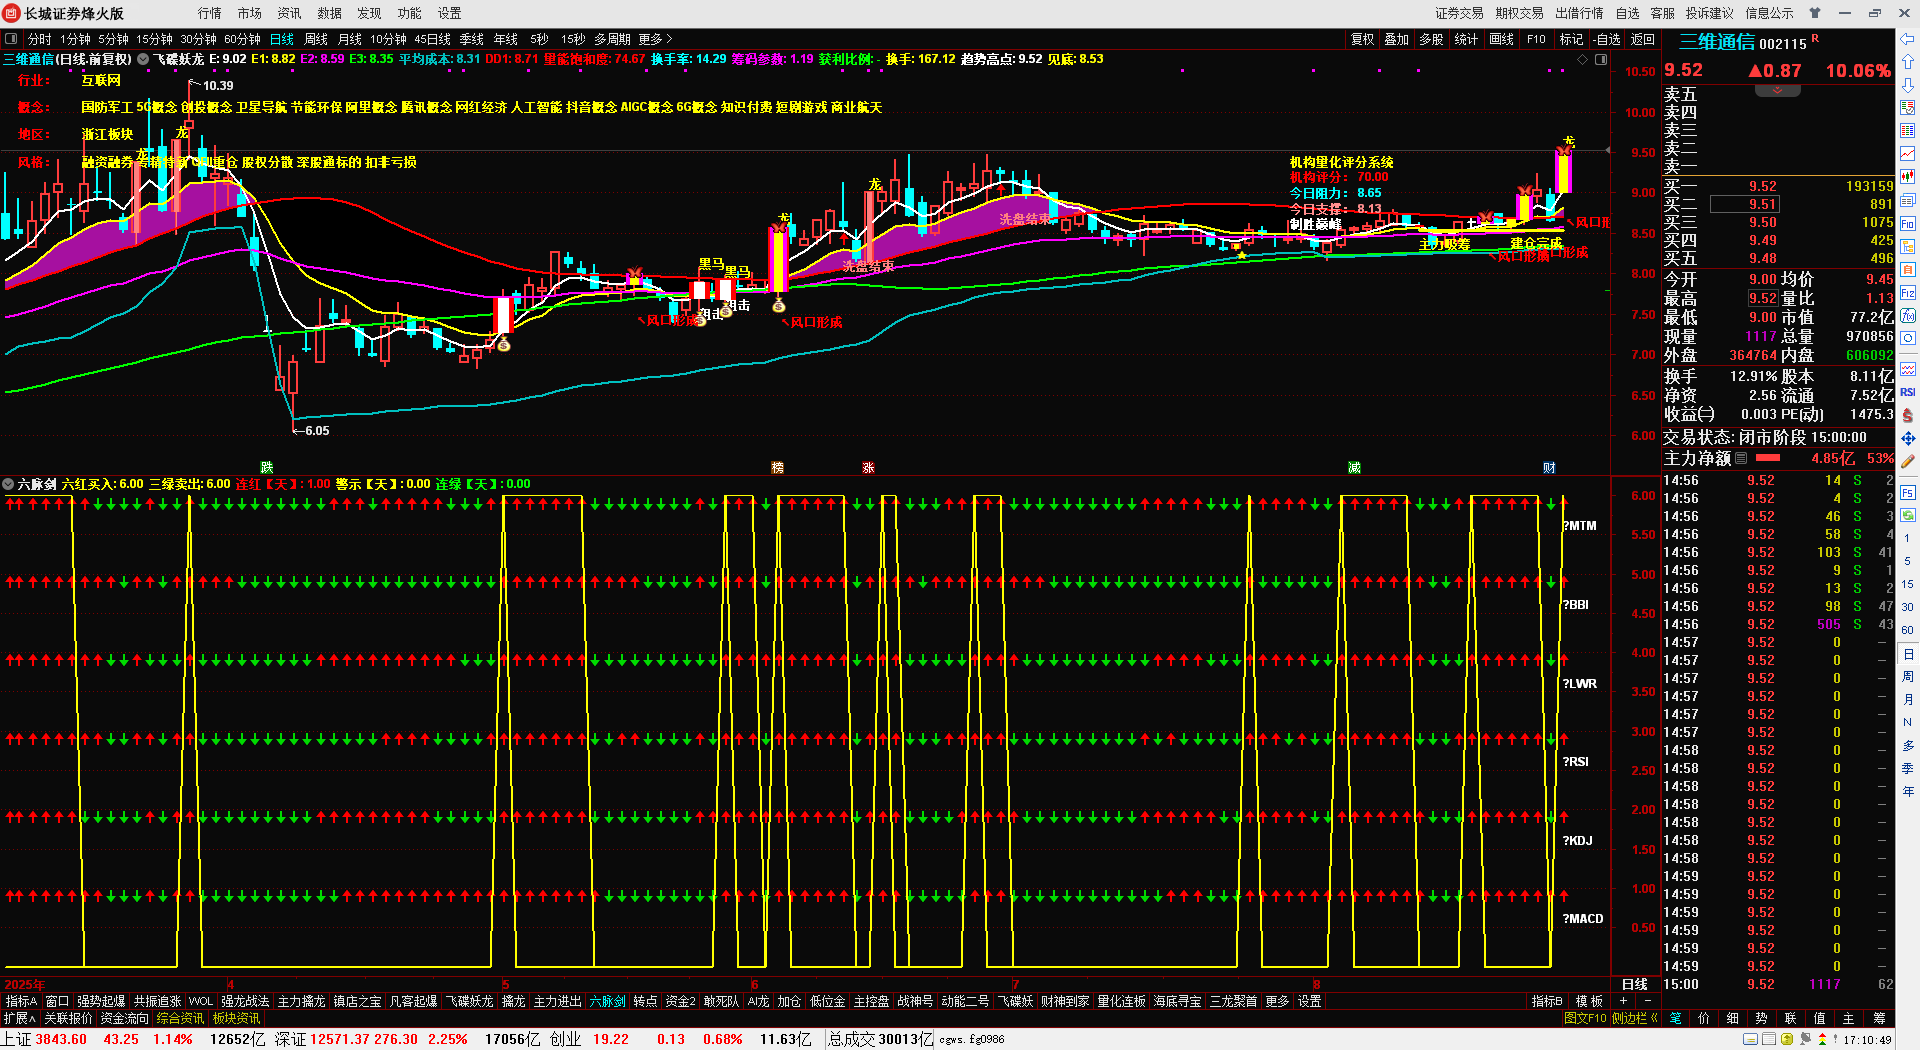Click the minus zoom-out button by 模板
This screenshot has height=1050, width=1920.
point(1647,1001)
